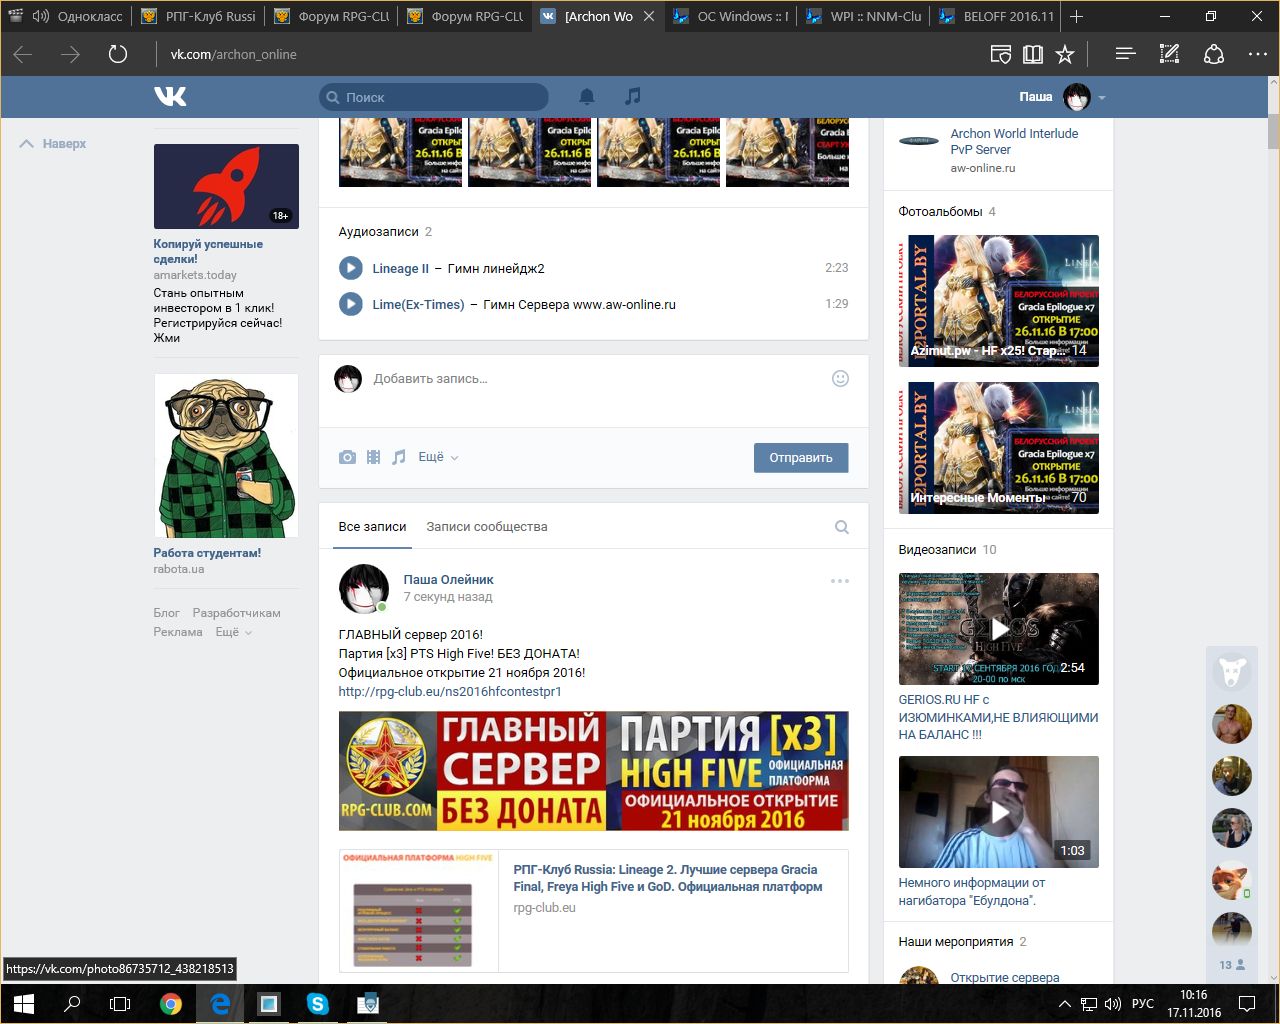
Task: Attach audio using the note icon under post box
Action: 399,457
